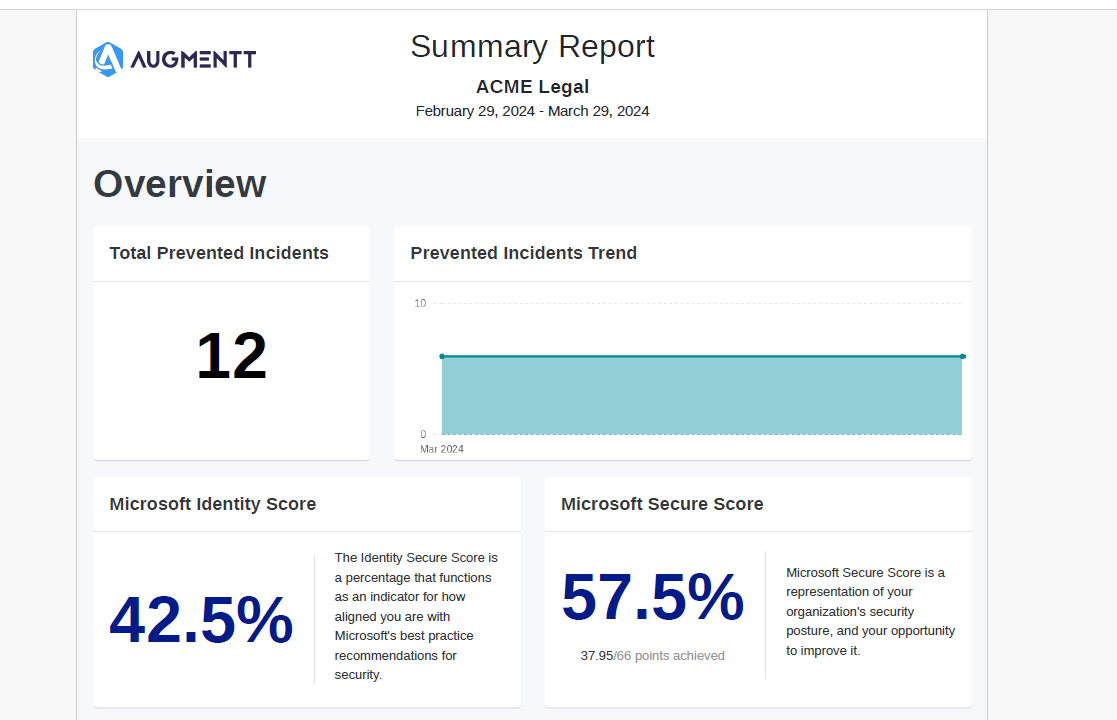Screen dimensions: 1117x720
Task: Click the 57.5% secure score value
Action: (652, 598)
